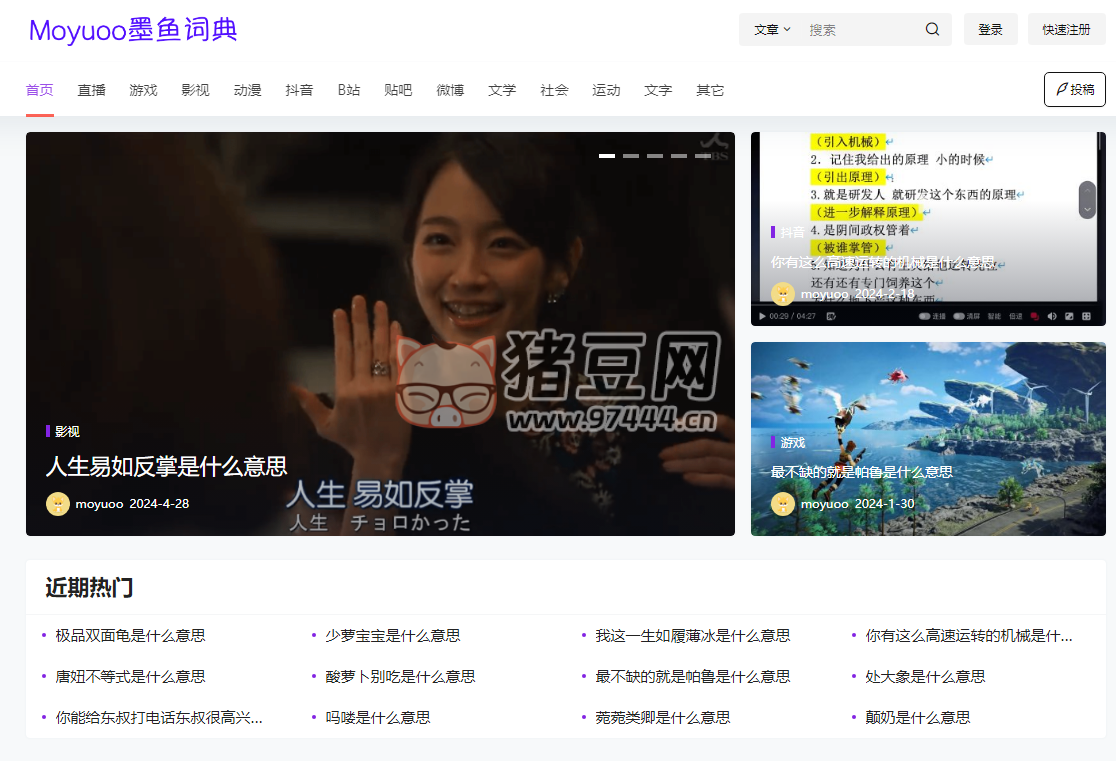Open the 抖音 section tab
Screen dimensions: 1116x761
pyautogui.click(x=299, y=89)
